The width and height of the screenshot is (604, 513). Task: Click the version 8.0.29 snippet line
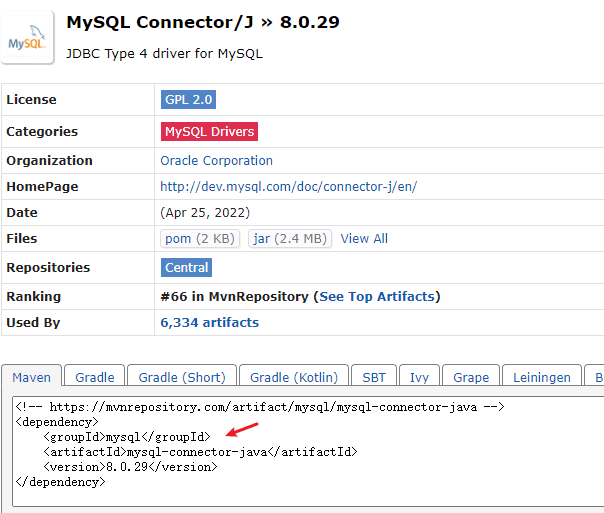pyautogui.click(x=130, y=467)
